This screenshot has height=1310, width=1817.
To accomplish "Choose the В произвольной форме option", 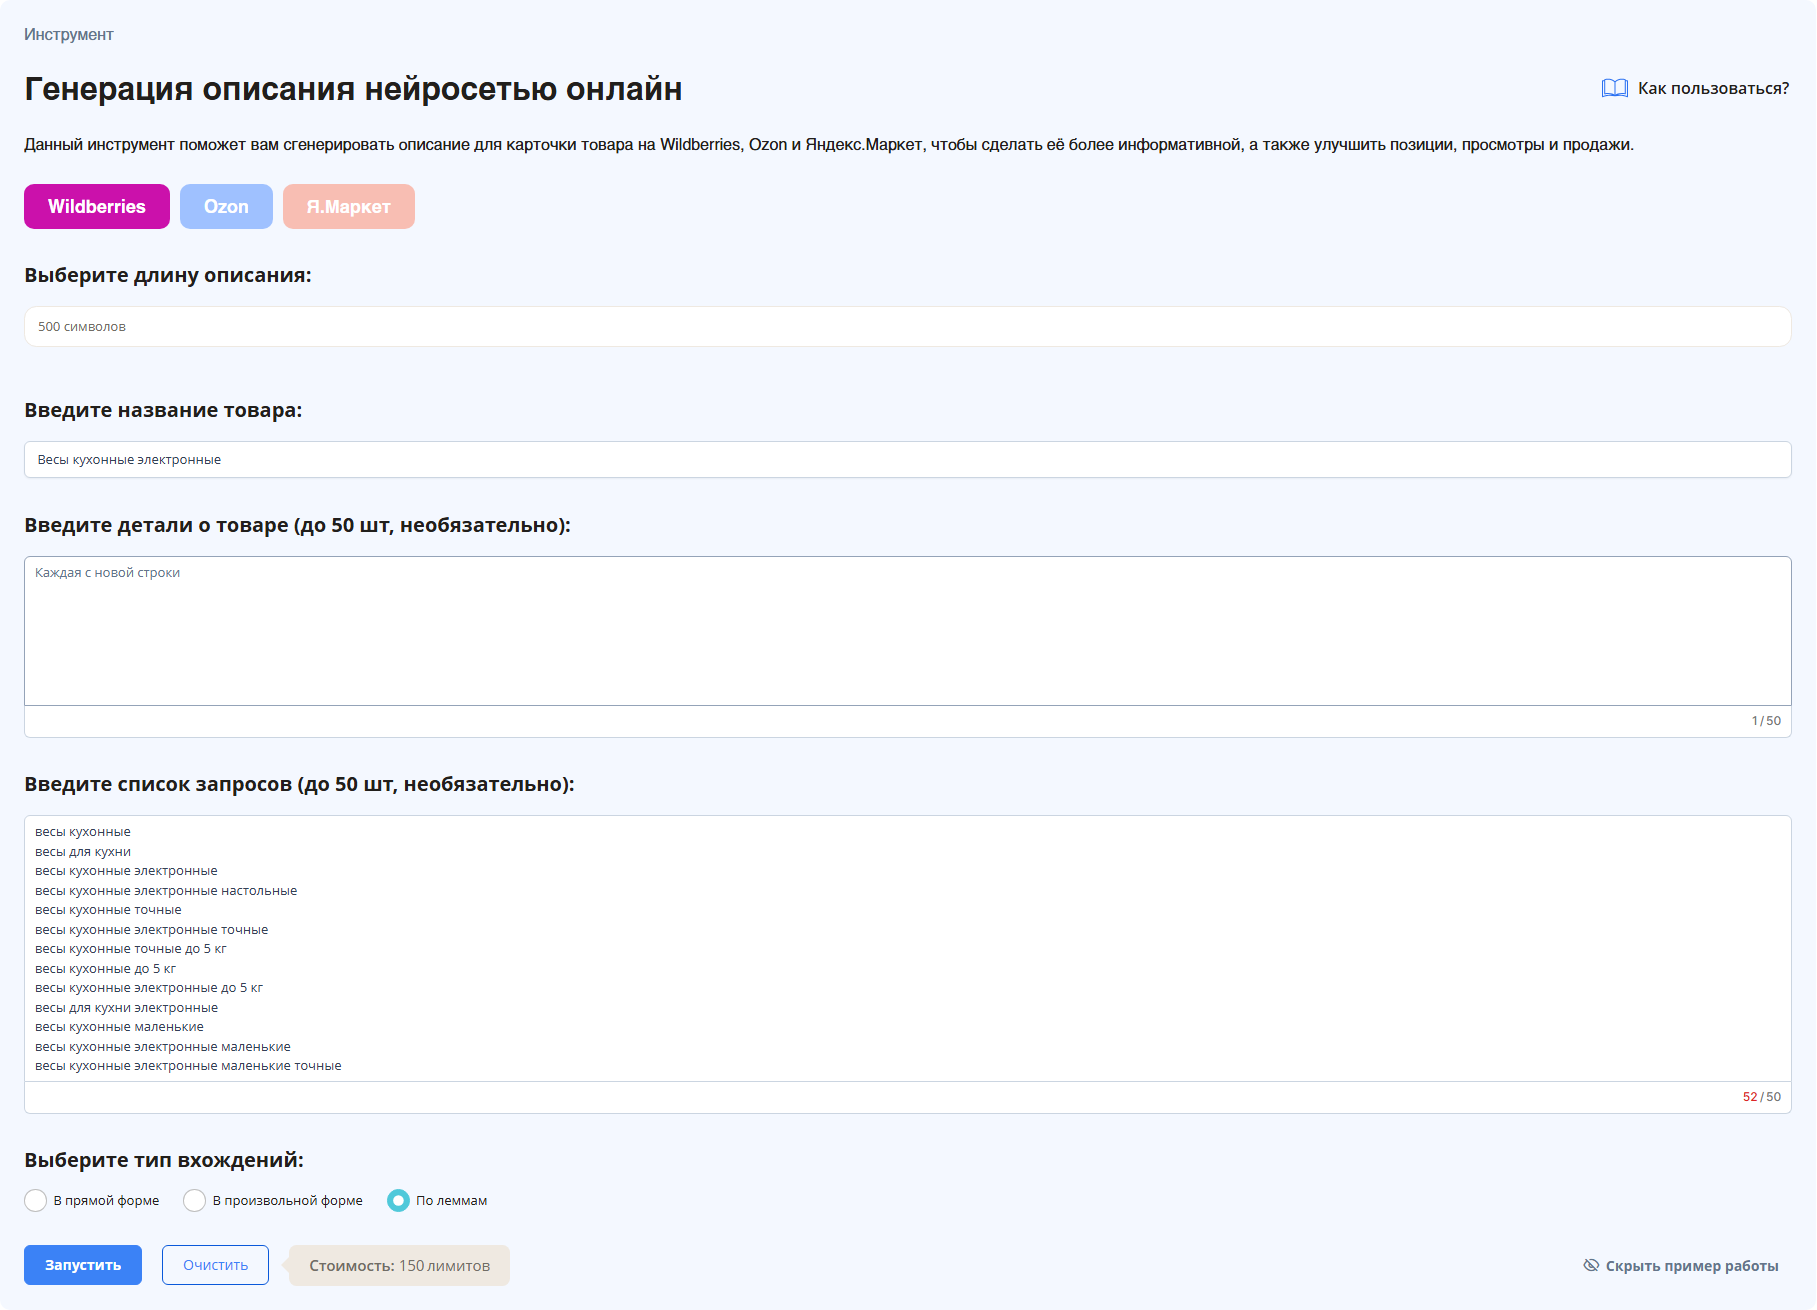I will coord(195,1200).
